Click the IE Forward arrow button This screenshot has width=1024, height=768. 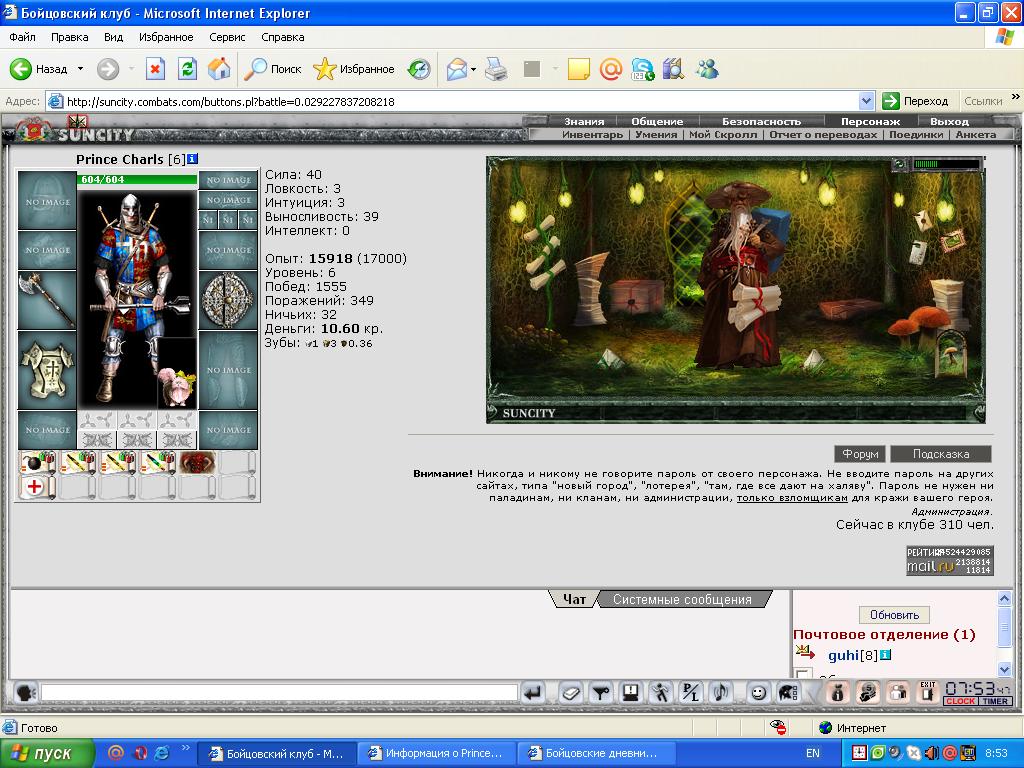click(108, 69)
